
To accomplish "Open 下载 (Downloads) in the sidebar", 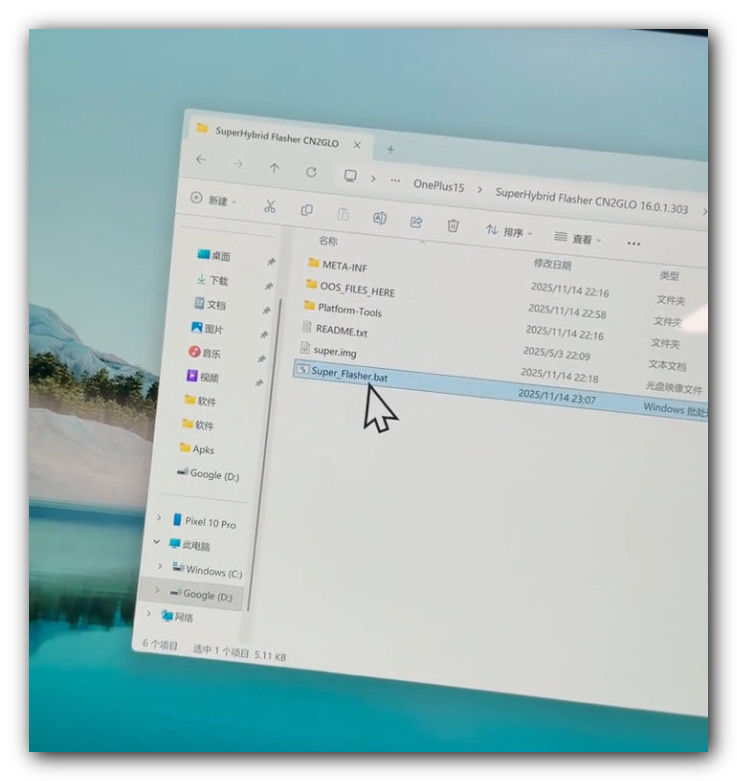I will coord(218,281).
